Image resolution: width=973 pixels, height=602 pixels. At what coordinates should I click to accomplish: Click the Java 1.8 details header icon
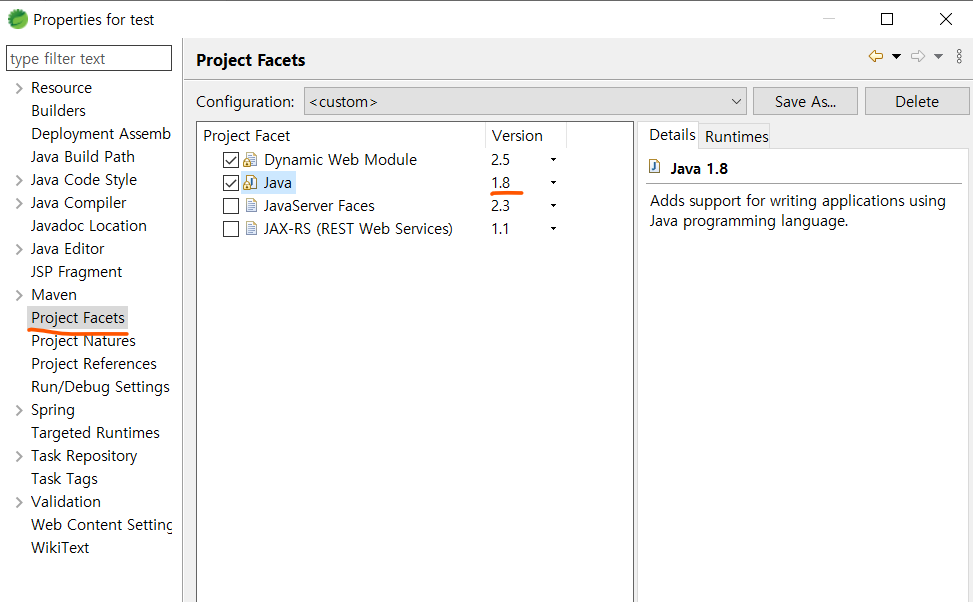(x=655, y=166)
